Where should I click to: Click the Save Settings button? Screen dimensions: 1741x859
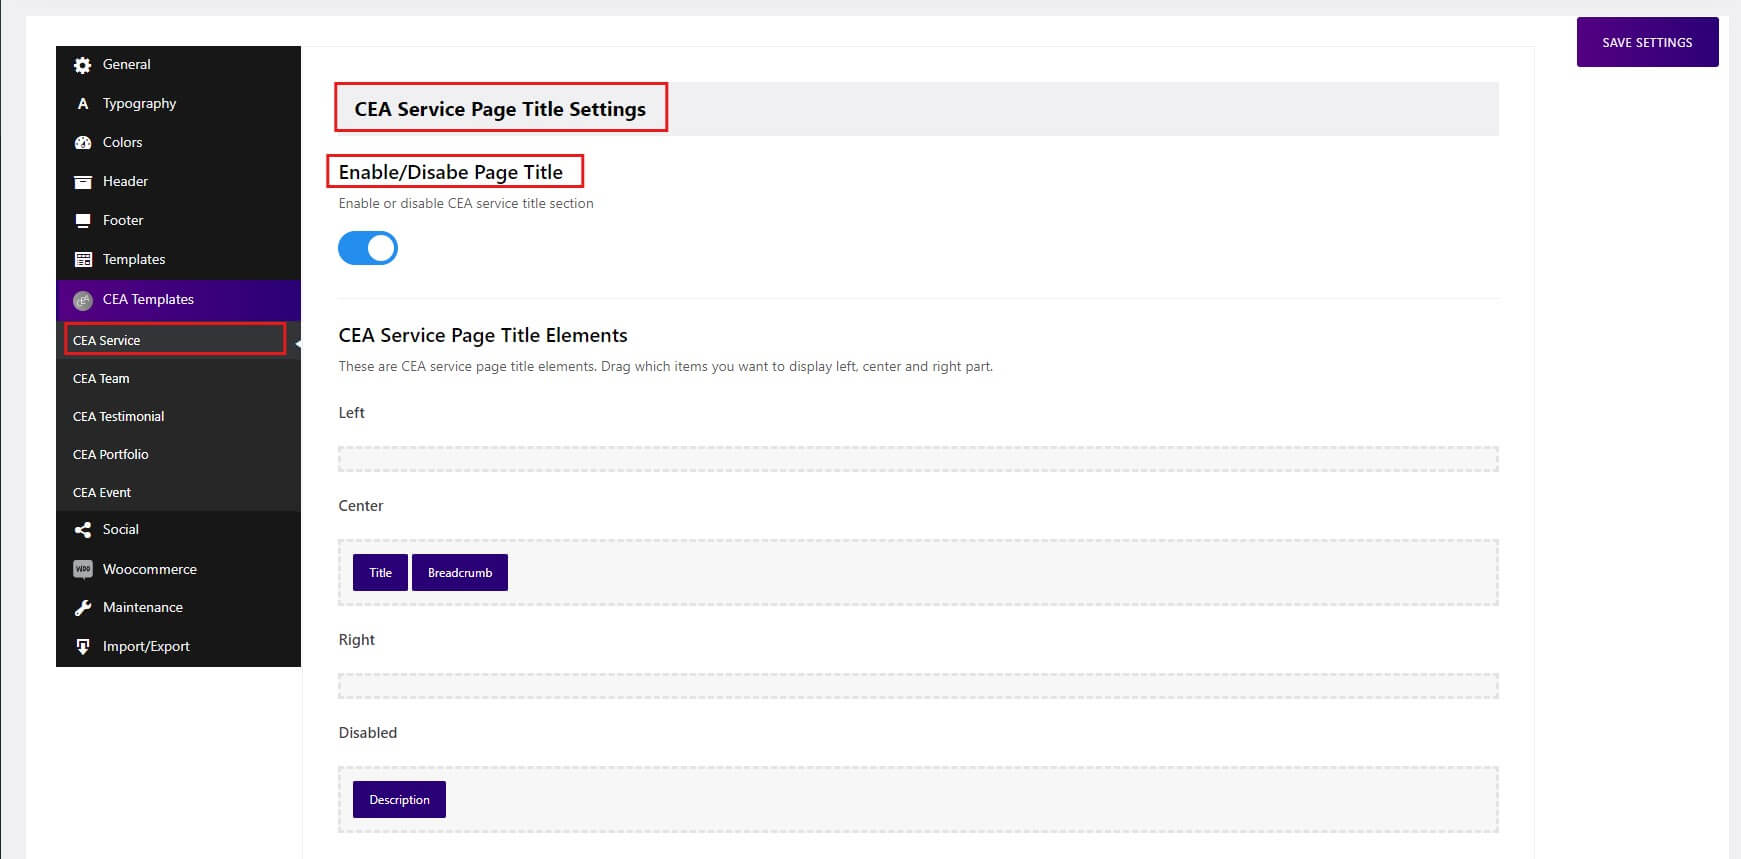[1647, 42]
